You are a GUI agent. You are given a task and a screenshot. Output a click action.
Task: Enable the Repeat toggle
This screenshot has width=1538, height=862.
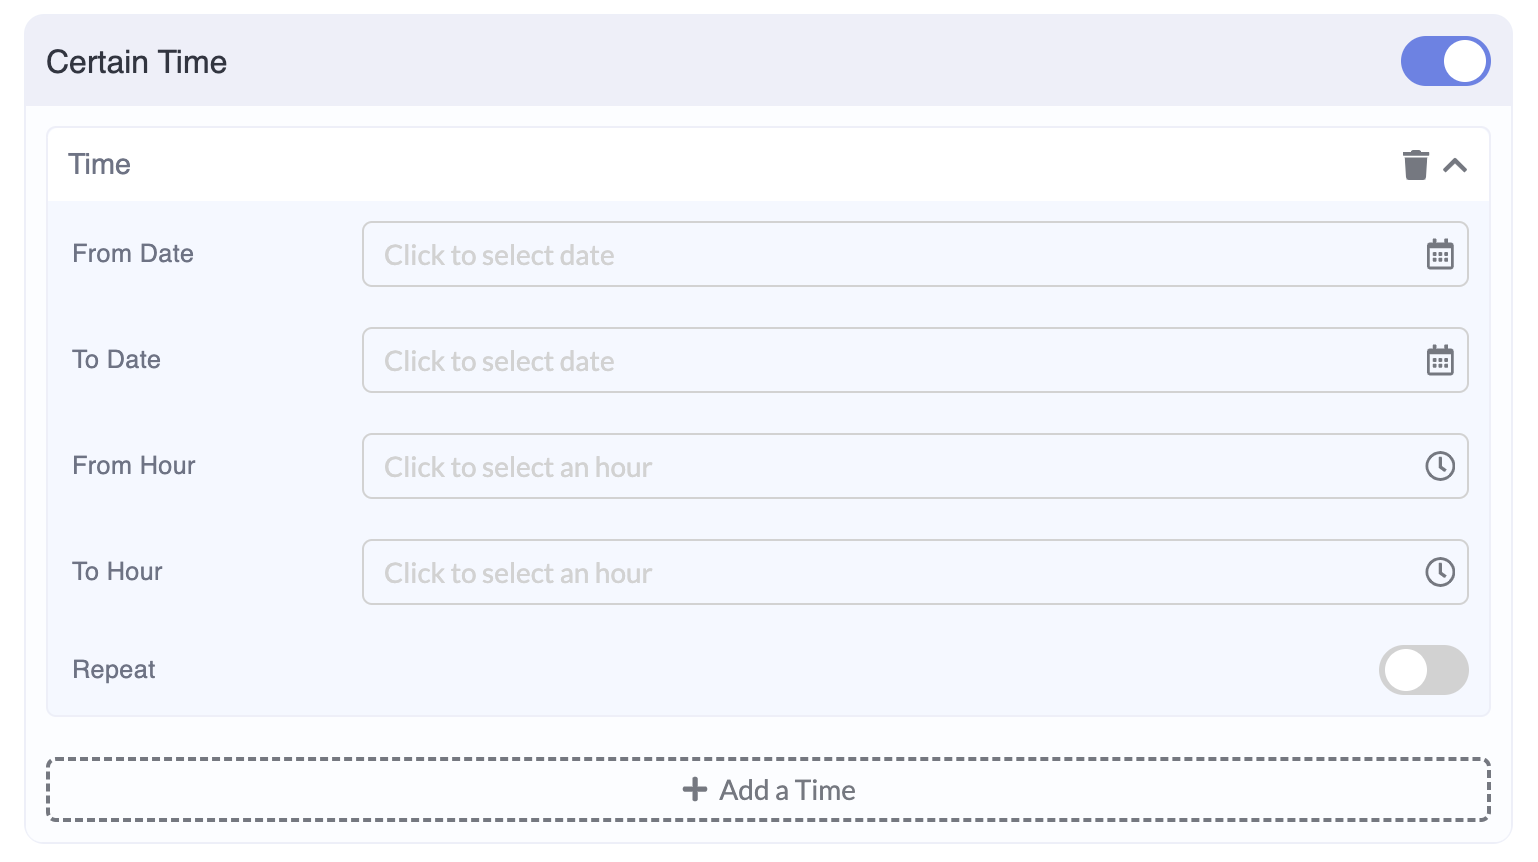point(1423,670)
